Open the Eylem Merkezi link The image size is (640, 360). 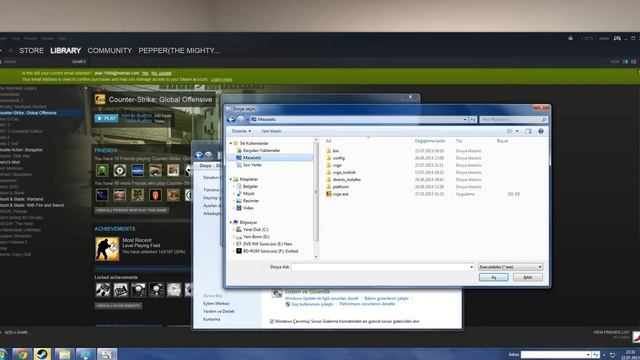point(216,304)
